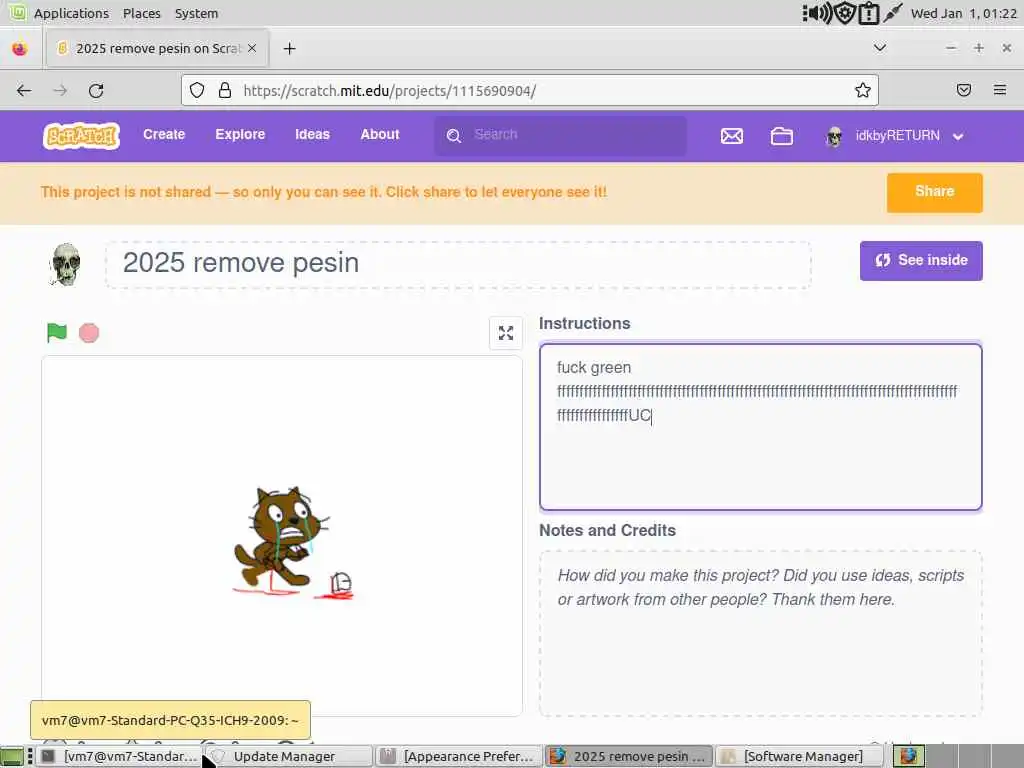This screenshot has width=1024, height=768.
Task: Switch to Appearance Preferences taskbar window
Action: coord(459,756)
